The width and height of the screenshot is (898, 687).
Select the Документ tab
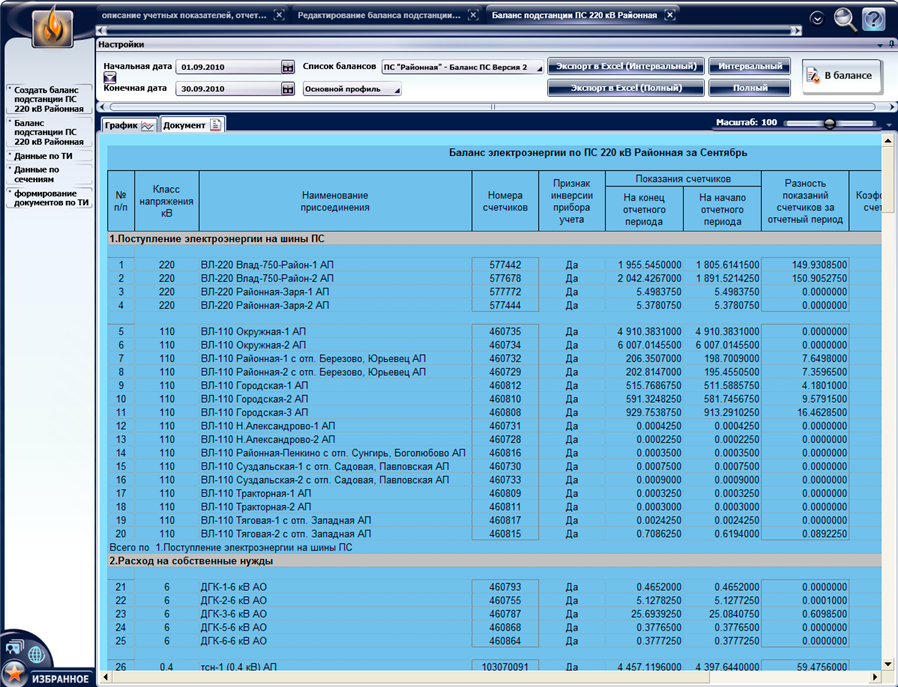click(x=192, y=125)
